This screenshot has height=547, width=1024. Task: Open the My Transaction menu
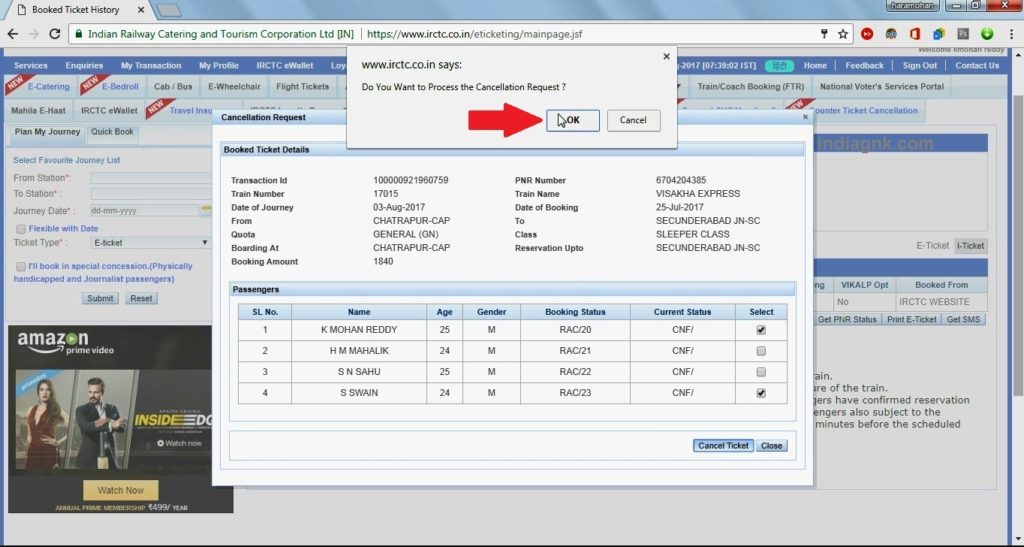[x=151, y=66]
